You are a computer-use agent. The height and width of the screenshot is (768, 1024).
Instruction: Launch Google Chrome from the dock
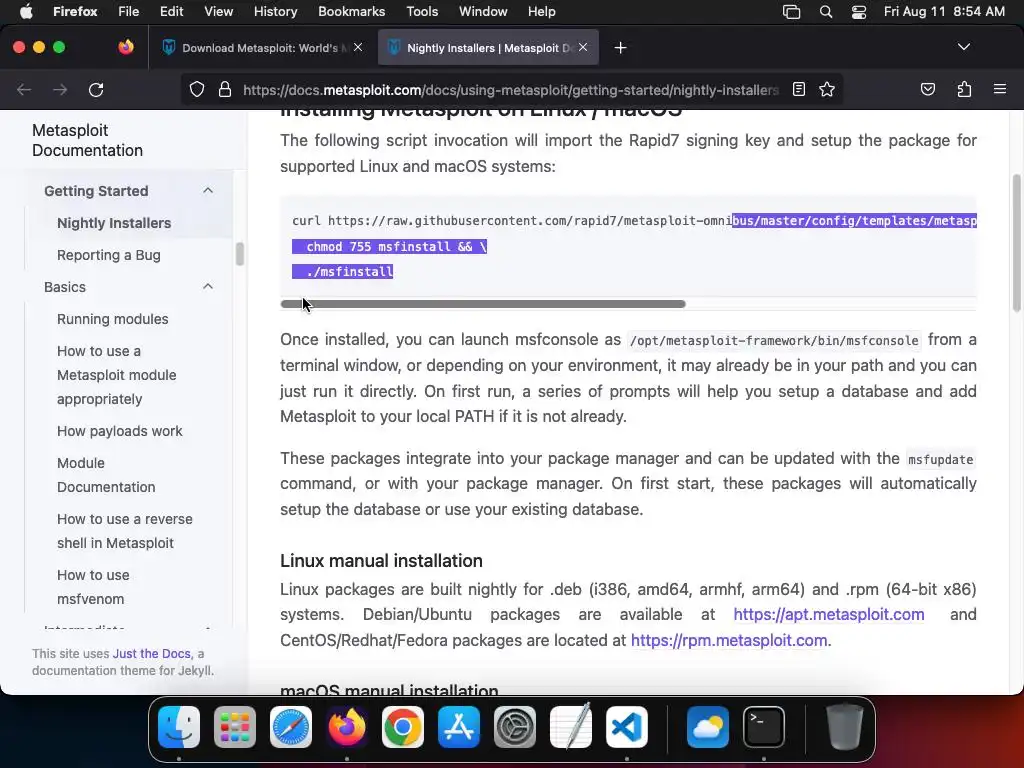[x=403, y=727]
